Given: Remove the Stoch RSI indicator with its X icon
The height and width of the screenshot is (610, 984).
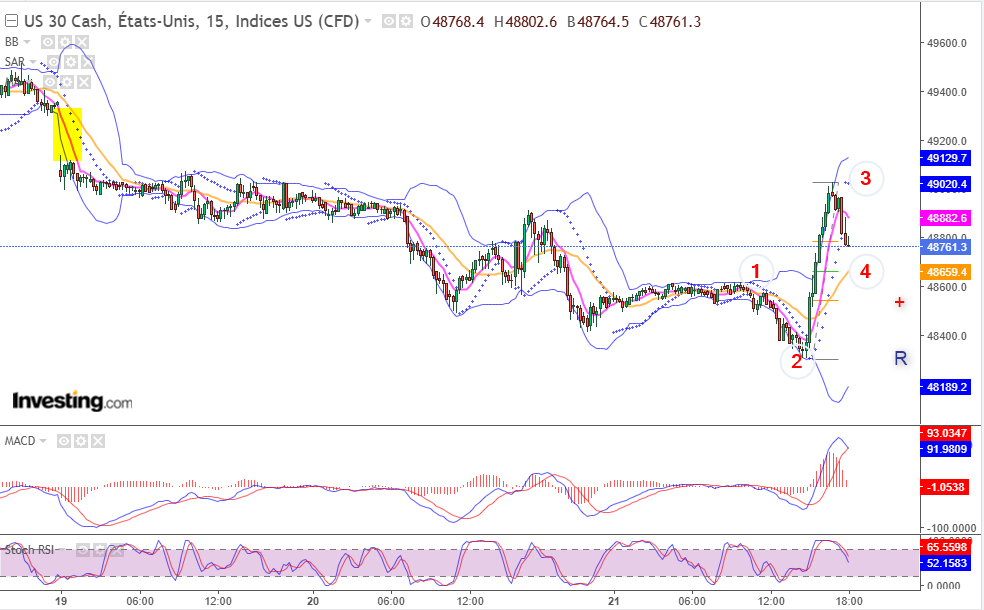Looking at the screenshot, I should point(117,550).
